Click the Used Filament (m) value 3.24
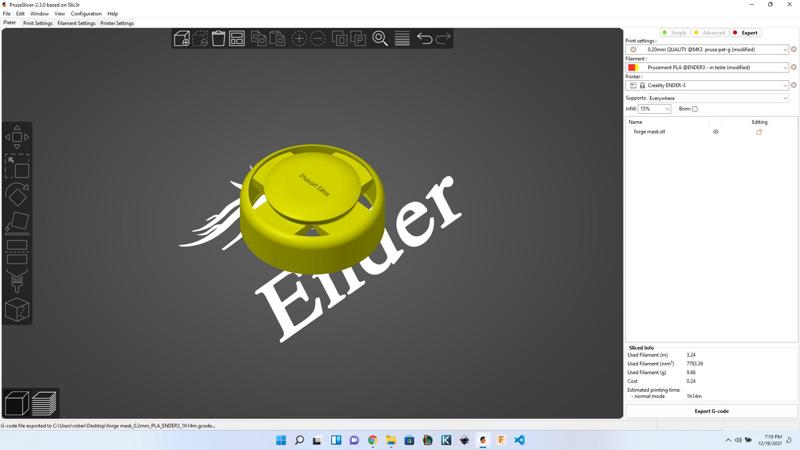The height and width of the screenshot is (450, 800). [x=691, y=355]
